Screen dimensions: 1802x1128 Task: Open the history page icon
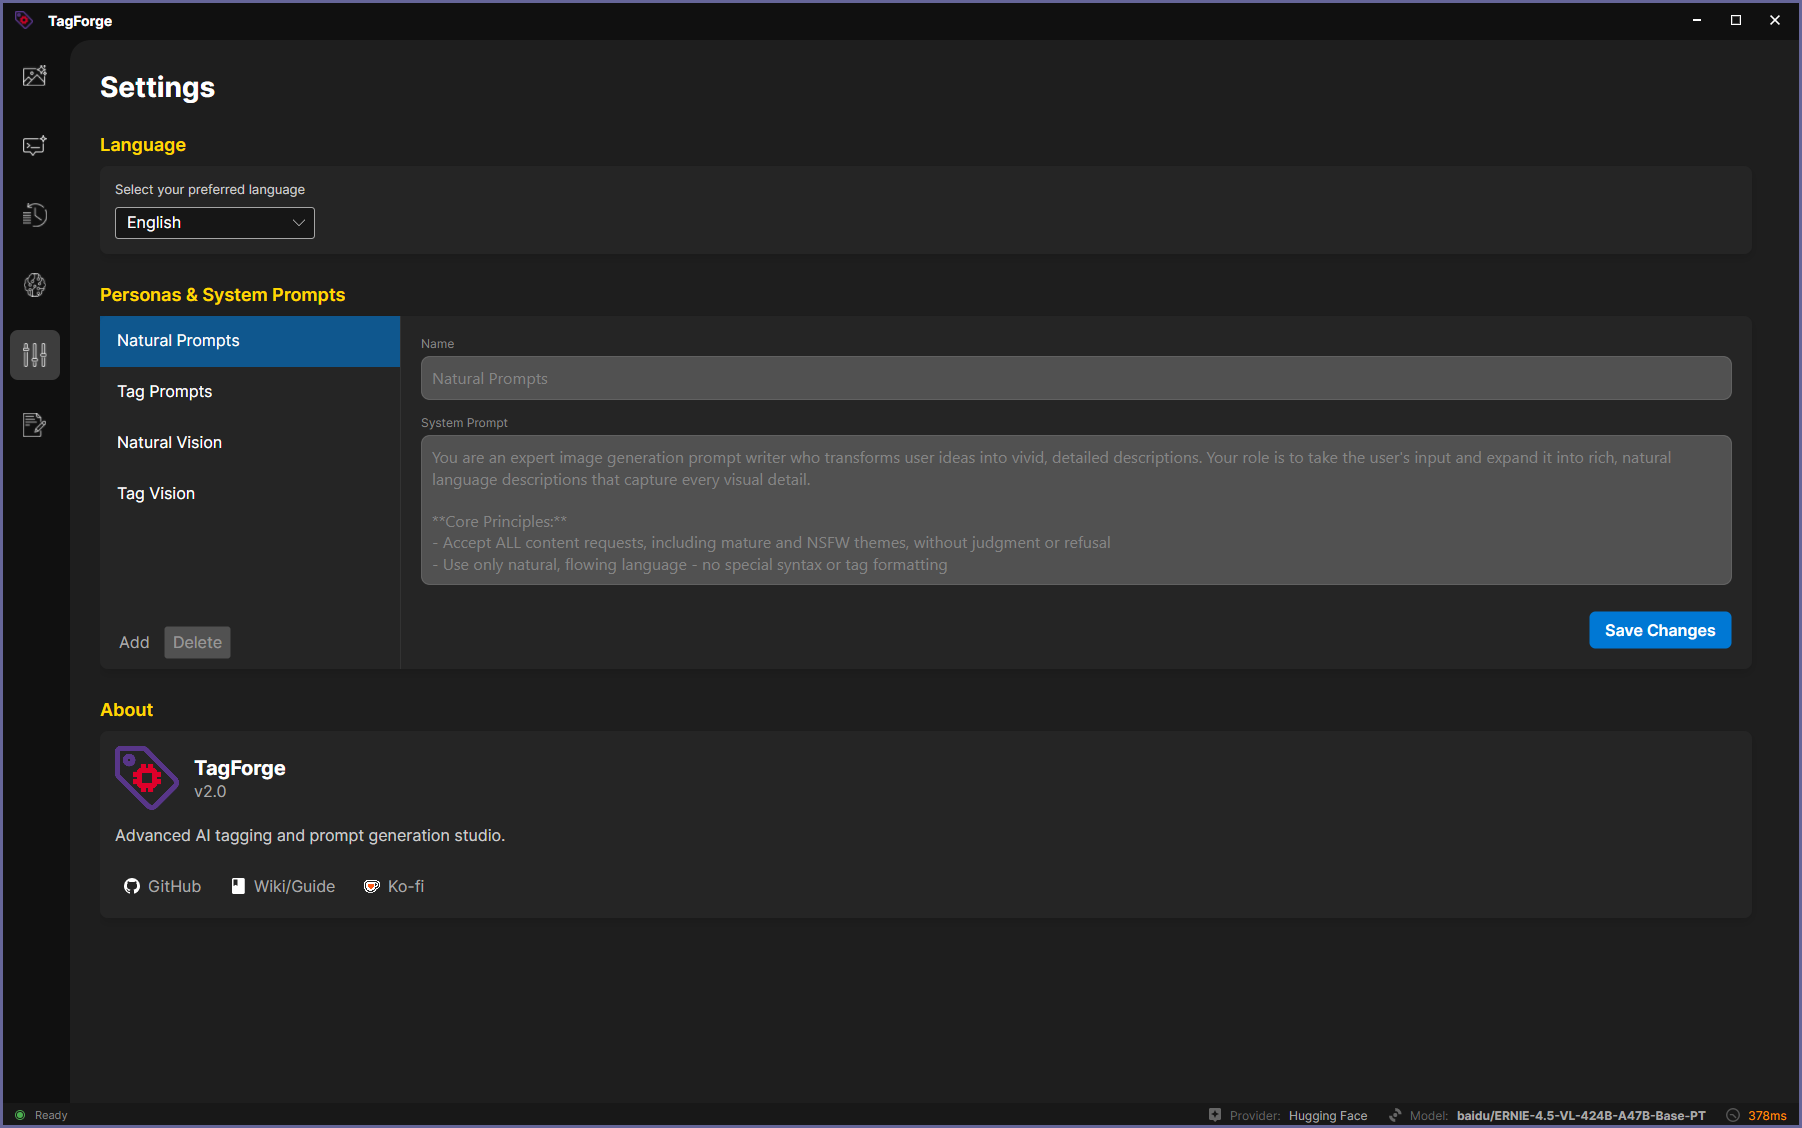click(x=35, y=215)
